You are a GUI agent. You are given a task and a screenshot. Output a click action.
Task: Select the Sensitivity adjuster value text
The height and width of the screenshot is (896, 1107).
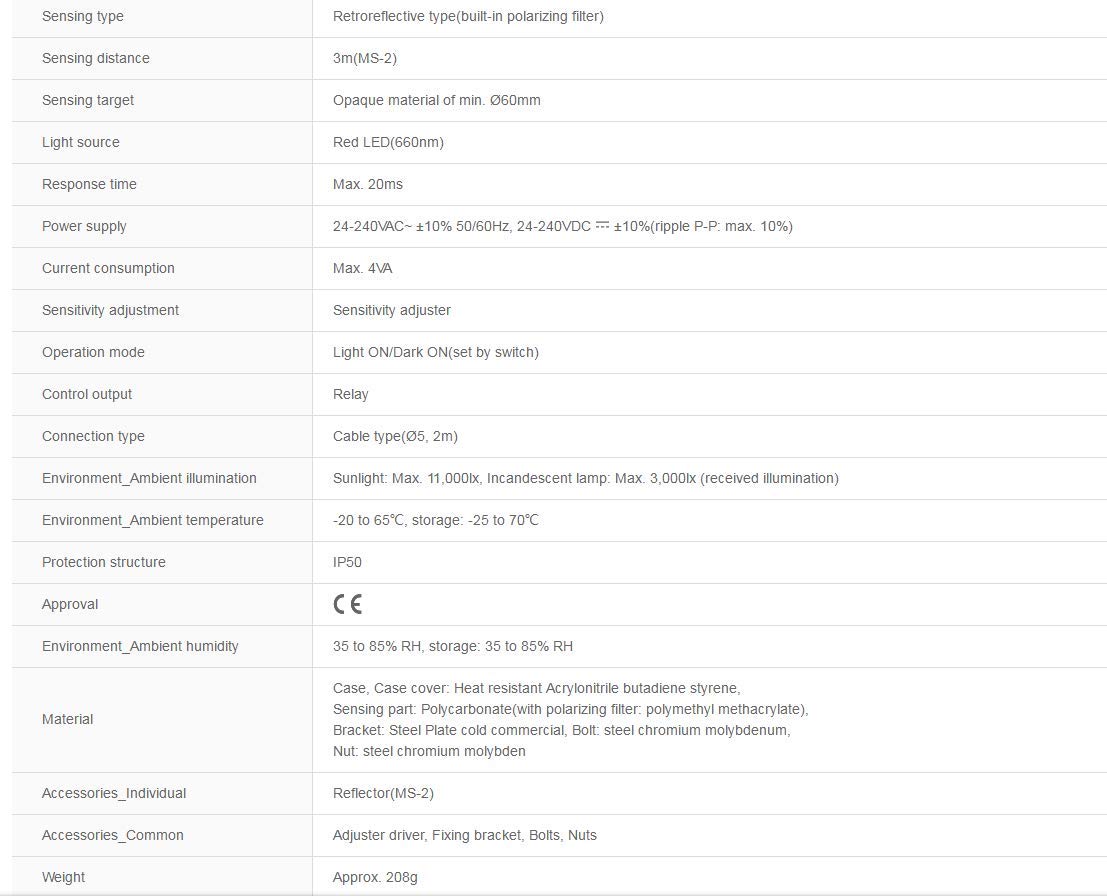[392, 310]
